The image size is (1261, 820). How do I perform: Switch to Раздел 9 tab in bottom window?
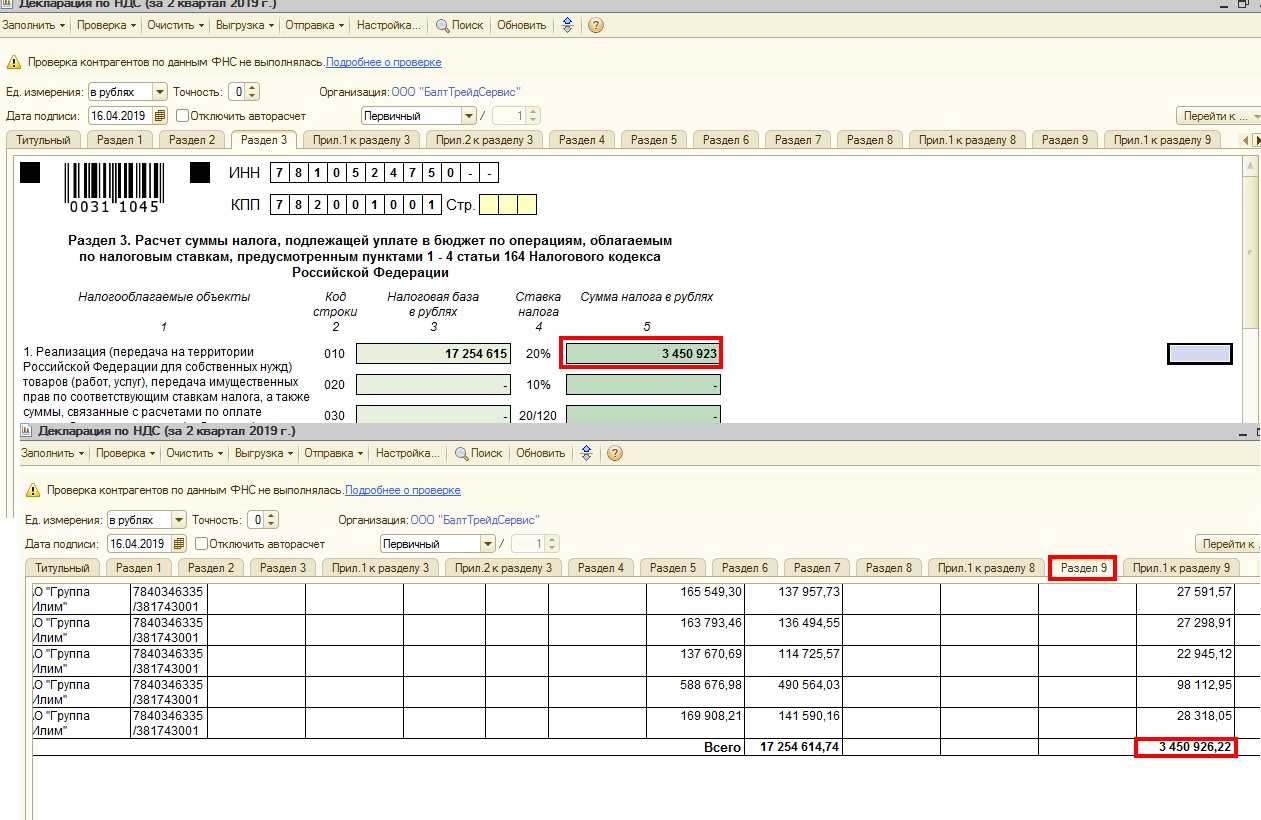point(1083,568)
